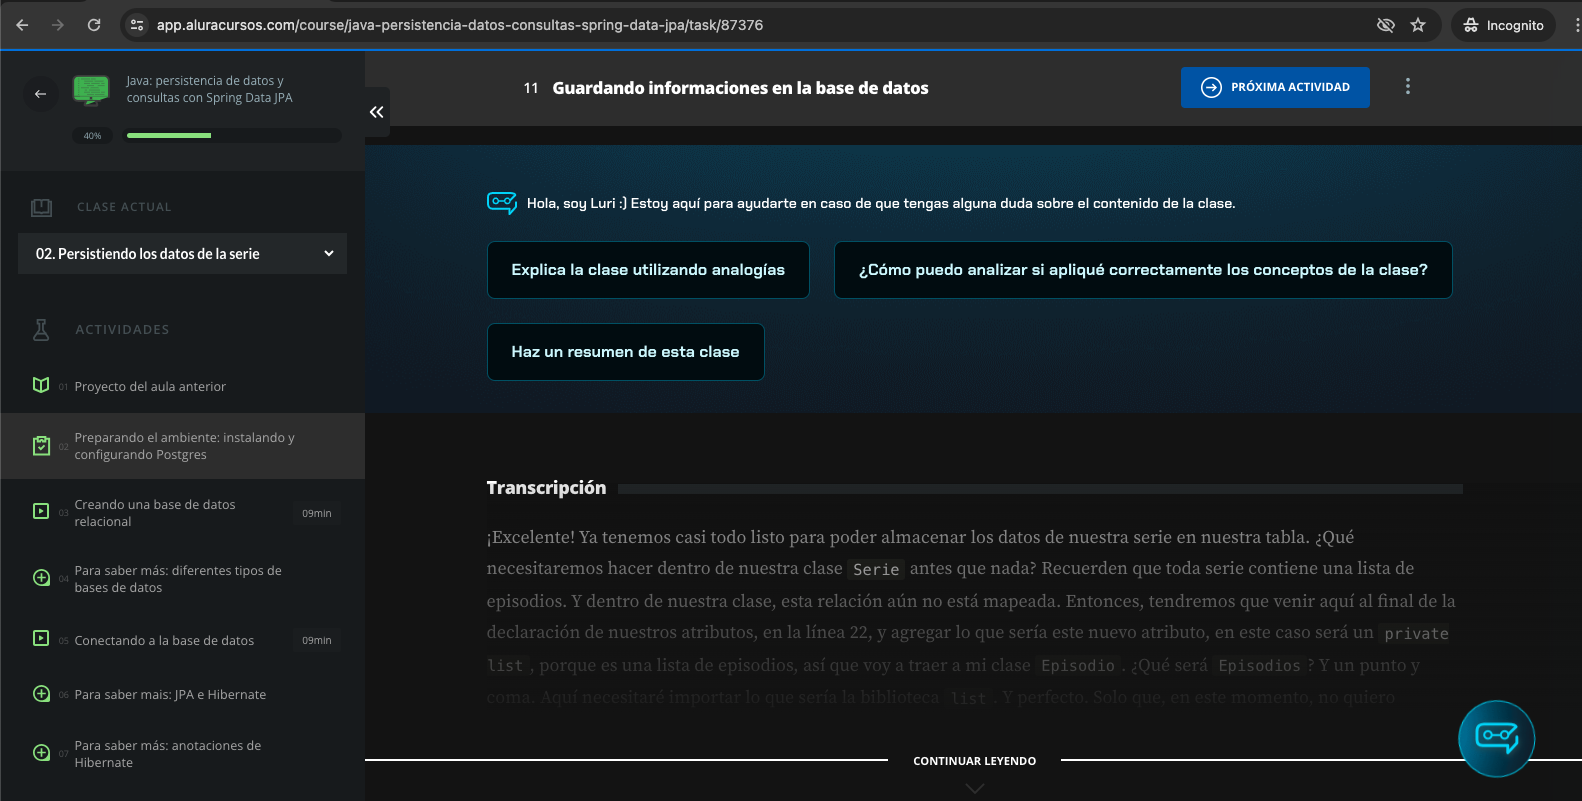Click the down chevron below Continuar Leyendo
Screen dimensions: 1582x801
pyautogui.click(x=975, y=789)
